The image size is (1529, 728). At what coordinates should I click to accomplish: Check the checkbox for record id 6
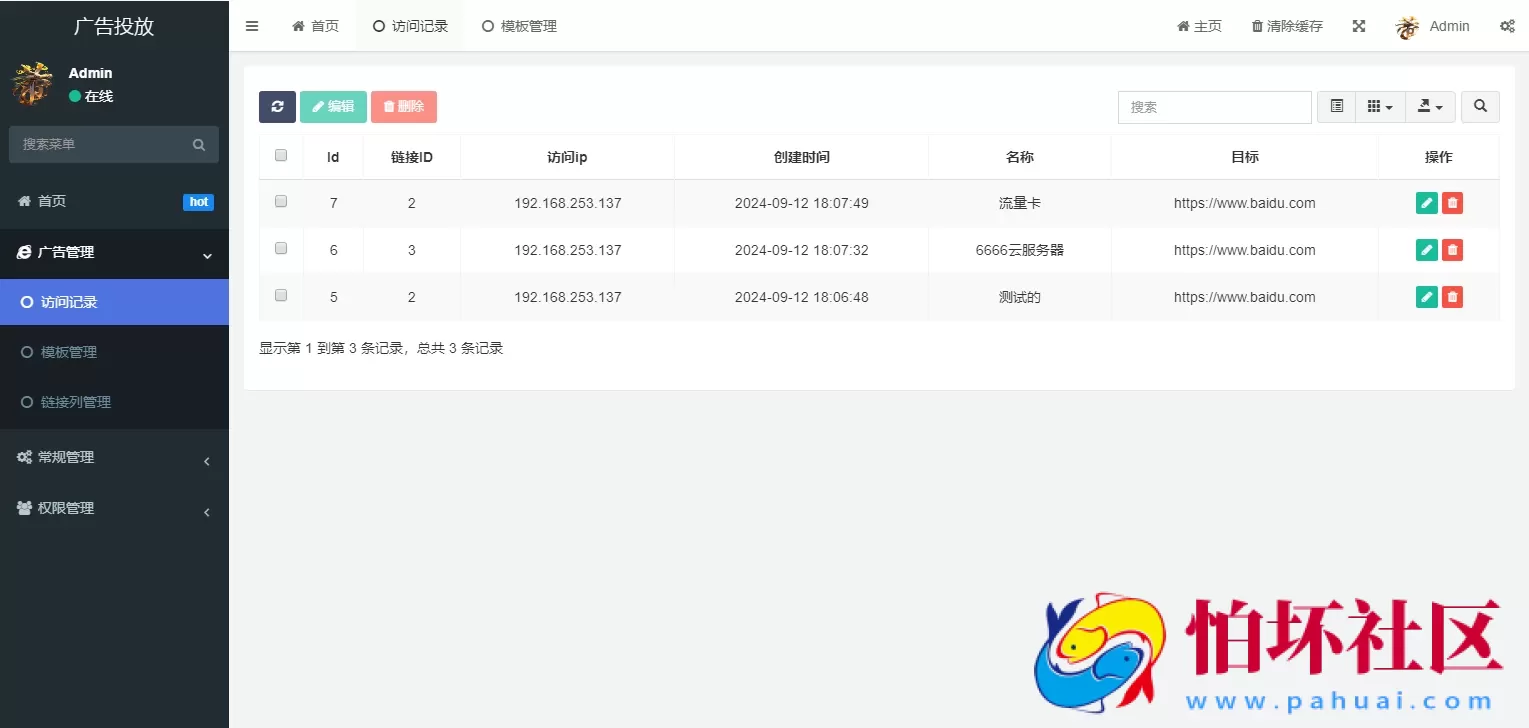point(280,248)
